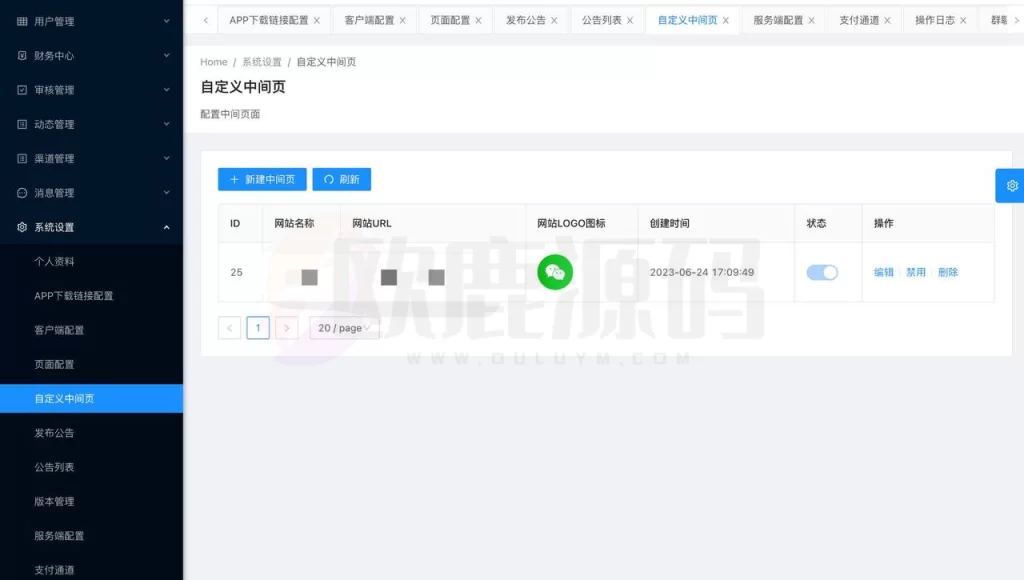Open the 20 / page size dropdown
The height and width of the screenshot is (580, 1024).
coord(344,327)
